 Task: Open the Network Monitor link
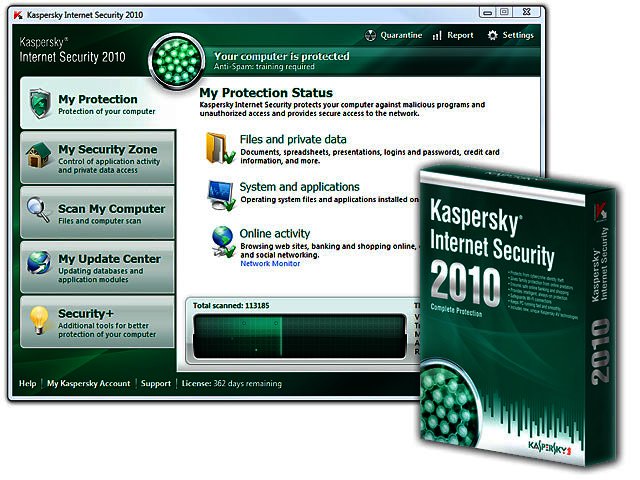tap(270, 263)
